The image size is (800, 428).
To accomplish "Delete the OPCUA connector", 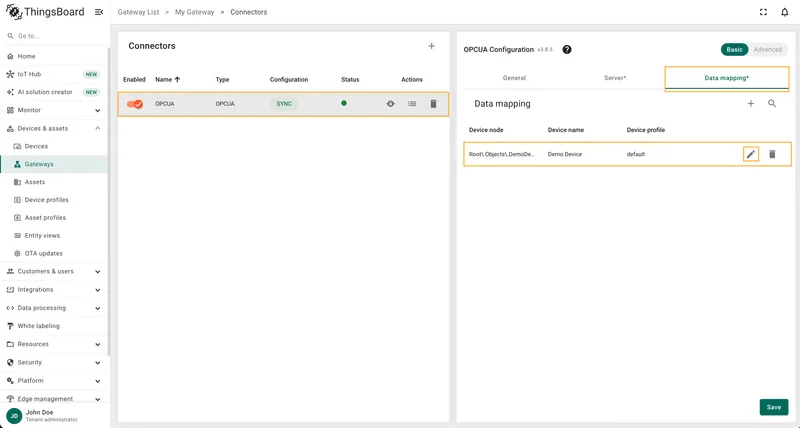I will [433, 104].
